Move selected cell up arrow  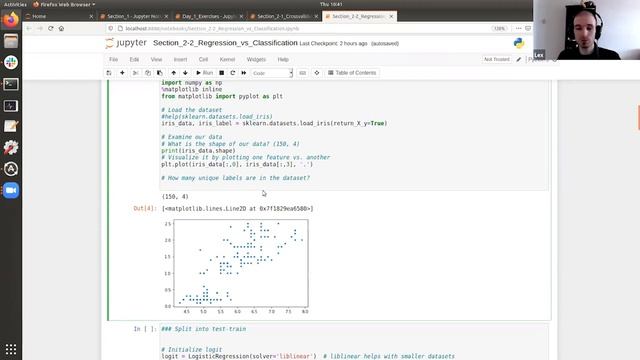173,73
